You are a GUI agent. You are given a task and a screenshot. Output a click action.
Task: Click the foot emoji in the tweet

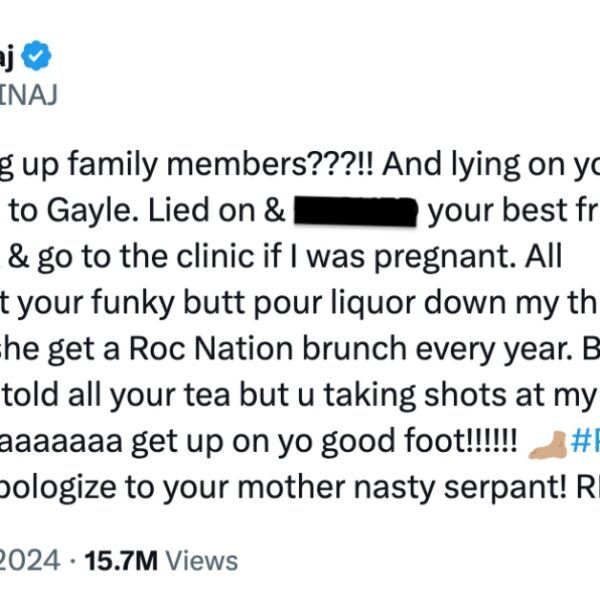[548, 444]
